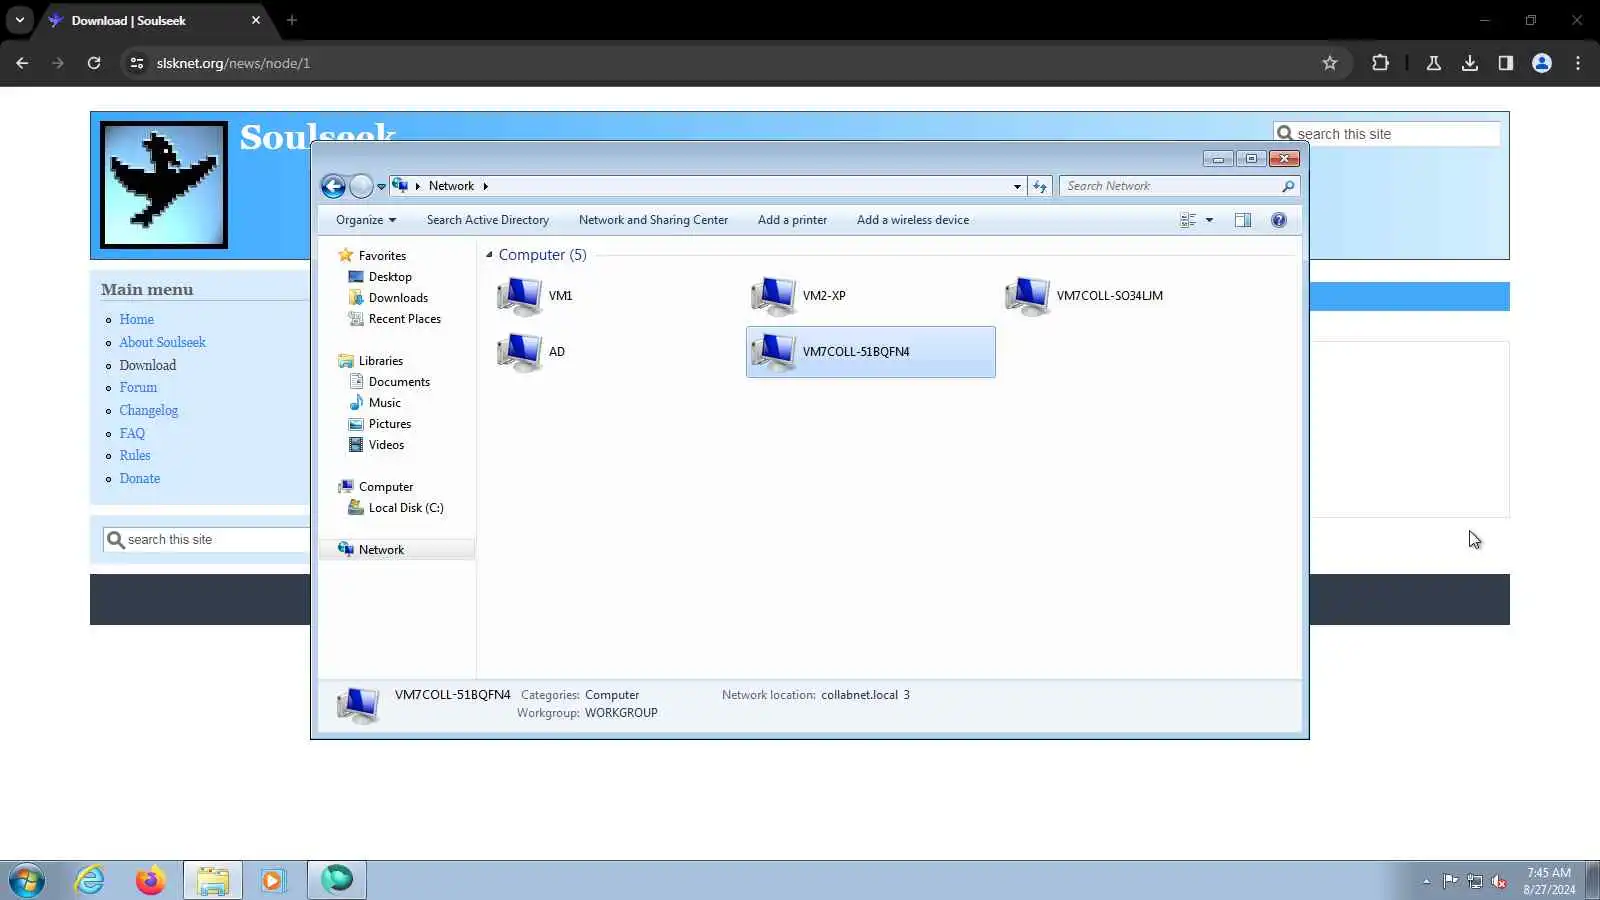Screen dimensions: 1600x900
Task: Open Explorer help
Action: tap(1279, 220)
